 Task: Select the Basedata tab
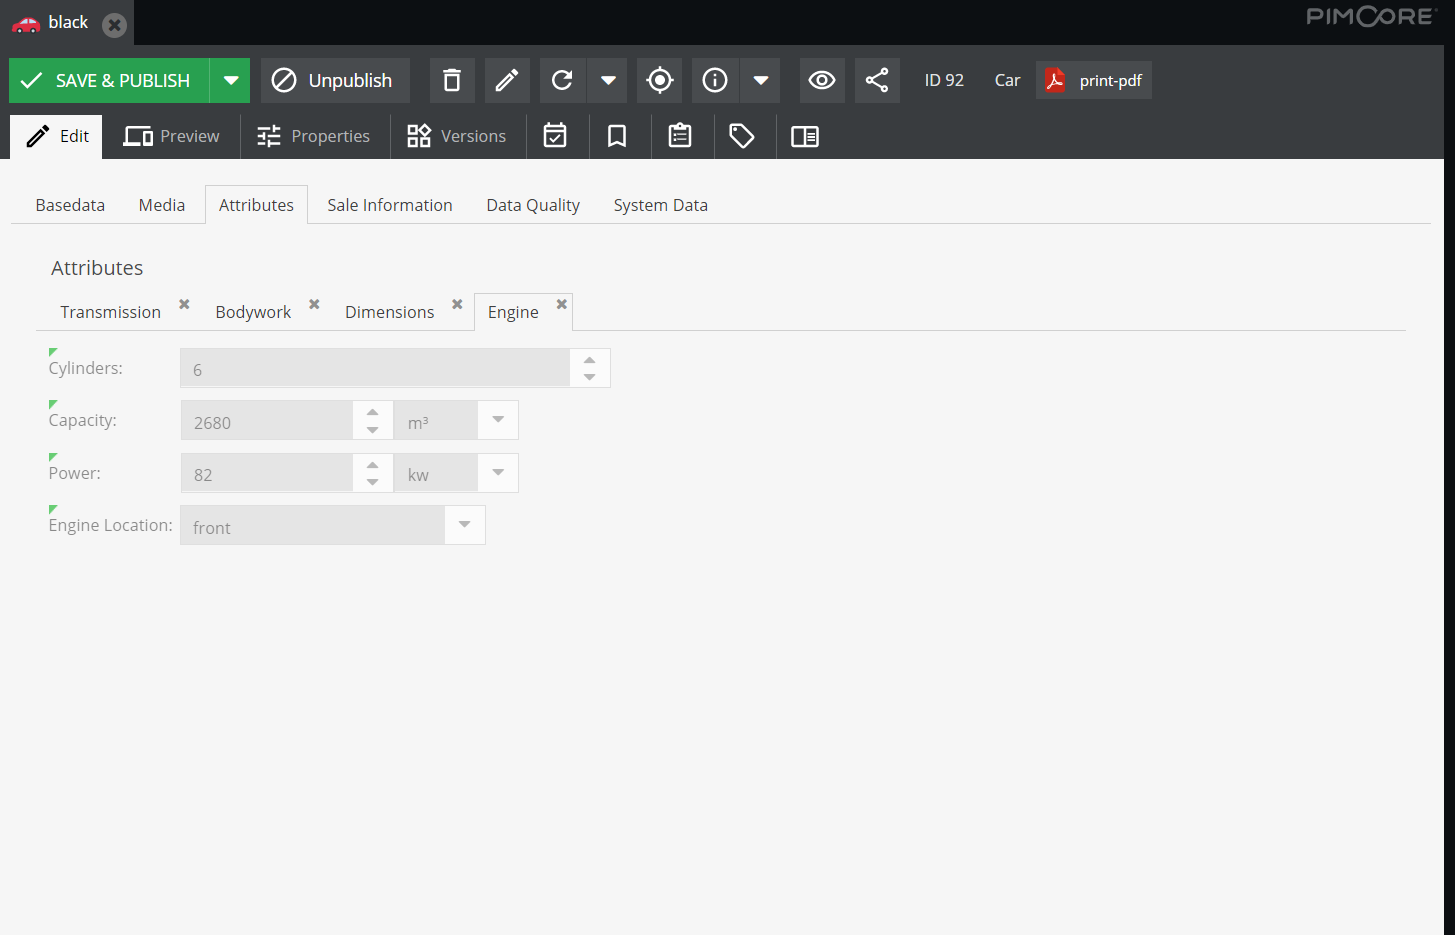point(70,205)
